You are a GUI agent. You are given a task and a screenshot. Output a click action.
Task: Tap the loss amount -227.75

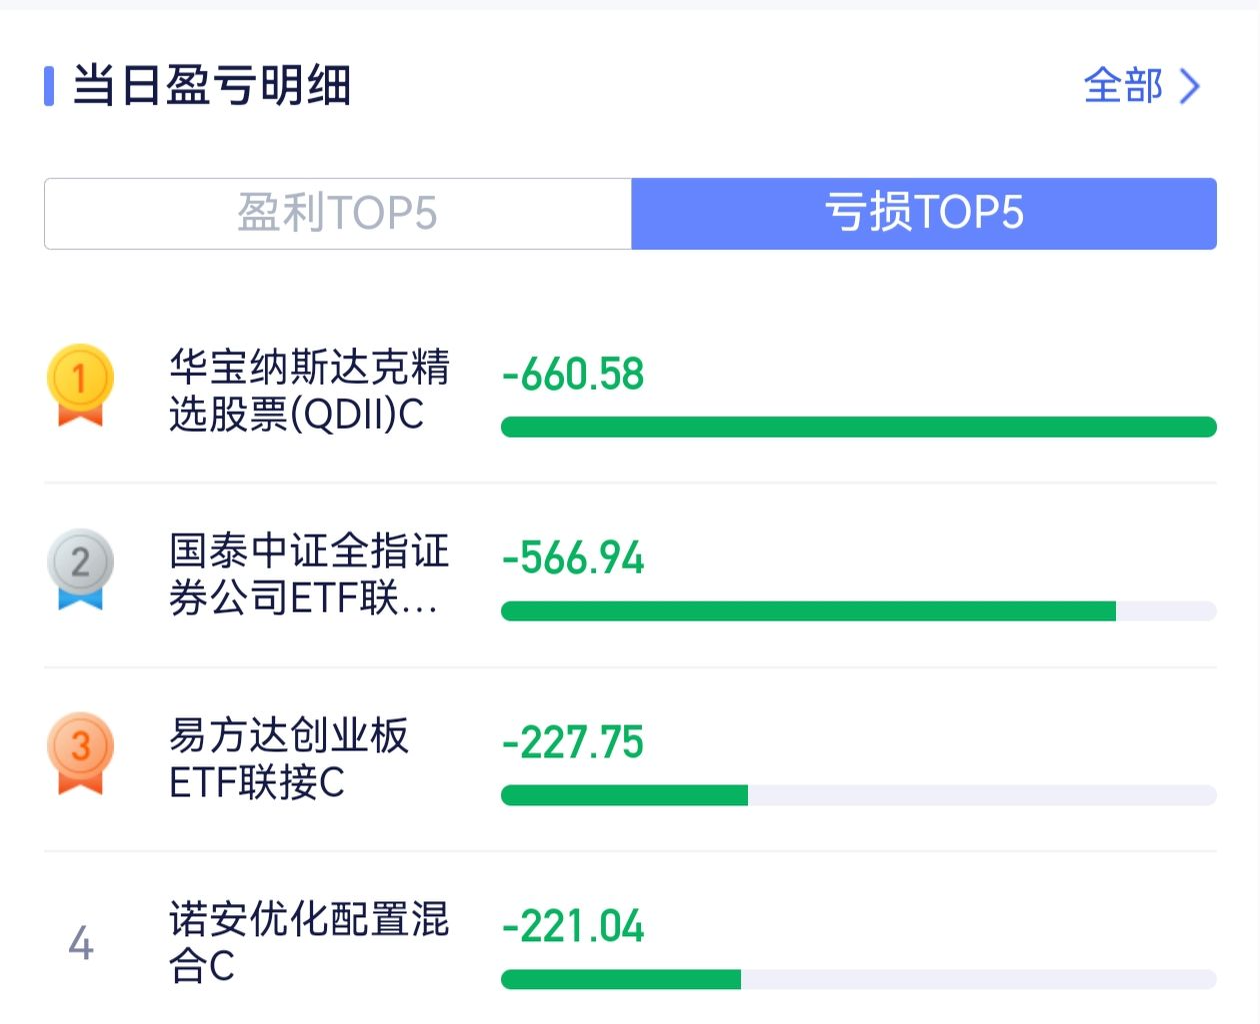click(571, 742)
